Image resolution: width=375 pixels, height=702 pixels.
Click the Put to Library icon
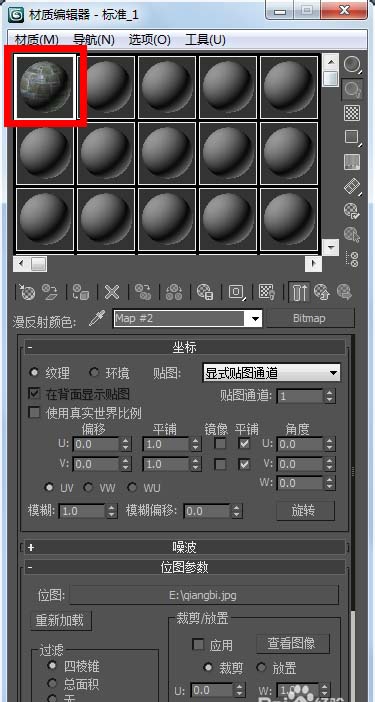click(205, 292)
